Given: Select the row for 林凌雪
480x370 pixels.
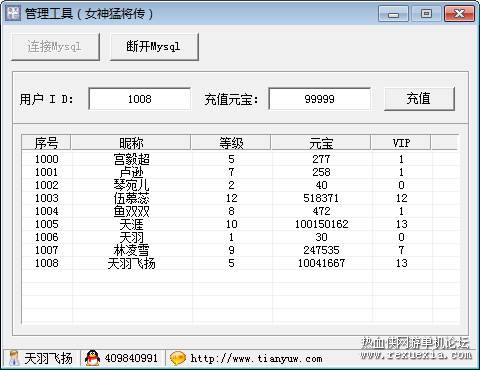Looking at the screenshot, I should (240, 250).
